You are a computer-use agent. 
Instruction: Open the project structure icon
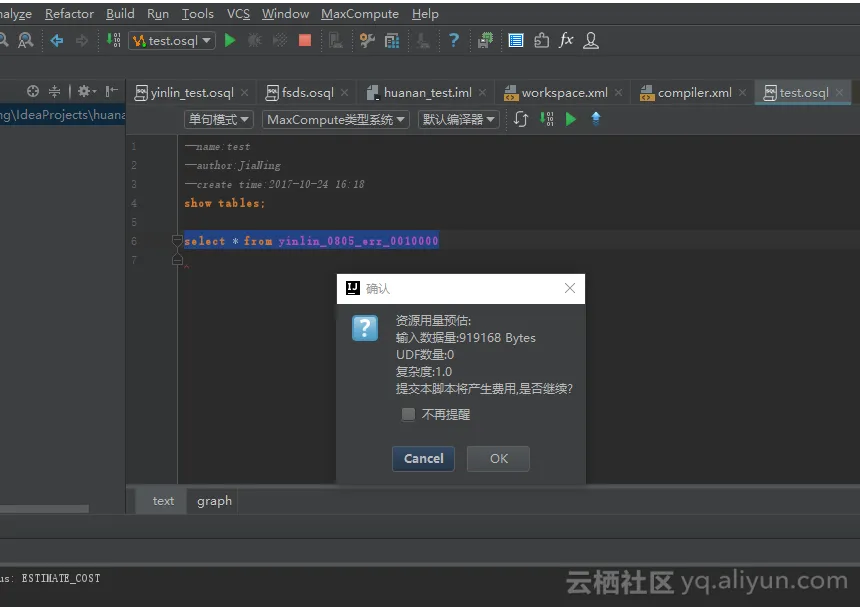click(x=392, y=40)
